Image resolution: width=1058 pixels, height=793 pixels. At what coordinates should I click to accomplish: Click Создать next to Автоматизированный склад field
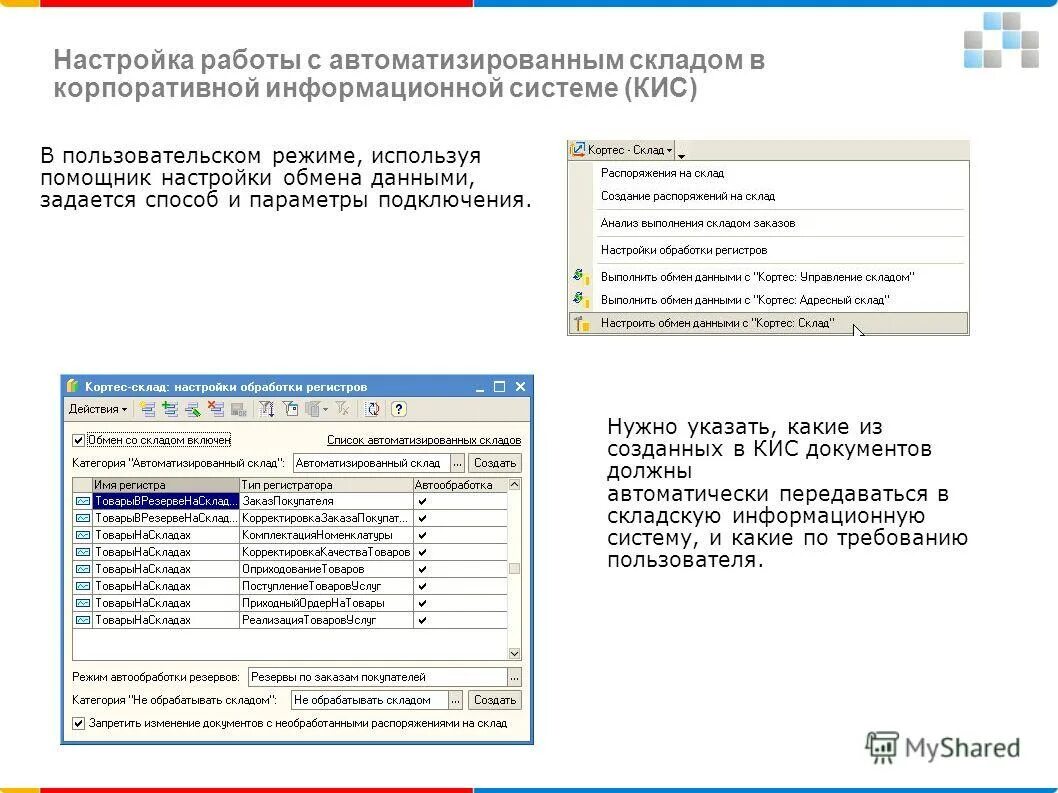tap(495, 464)
